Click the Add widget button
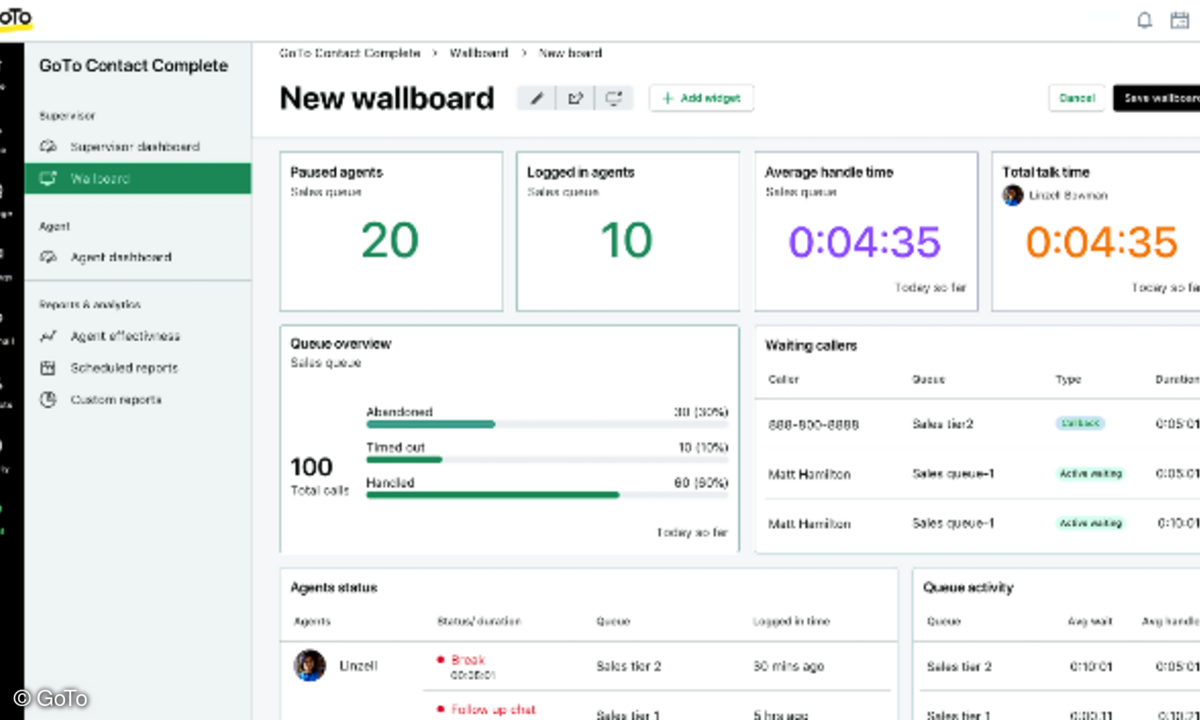The height and width of the screenshot is (720, 1200). [701, 98]
